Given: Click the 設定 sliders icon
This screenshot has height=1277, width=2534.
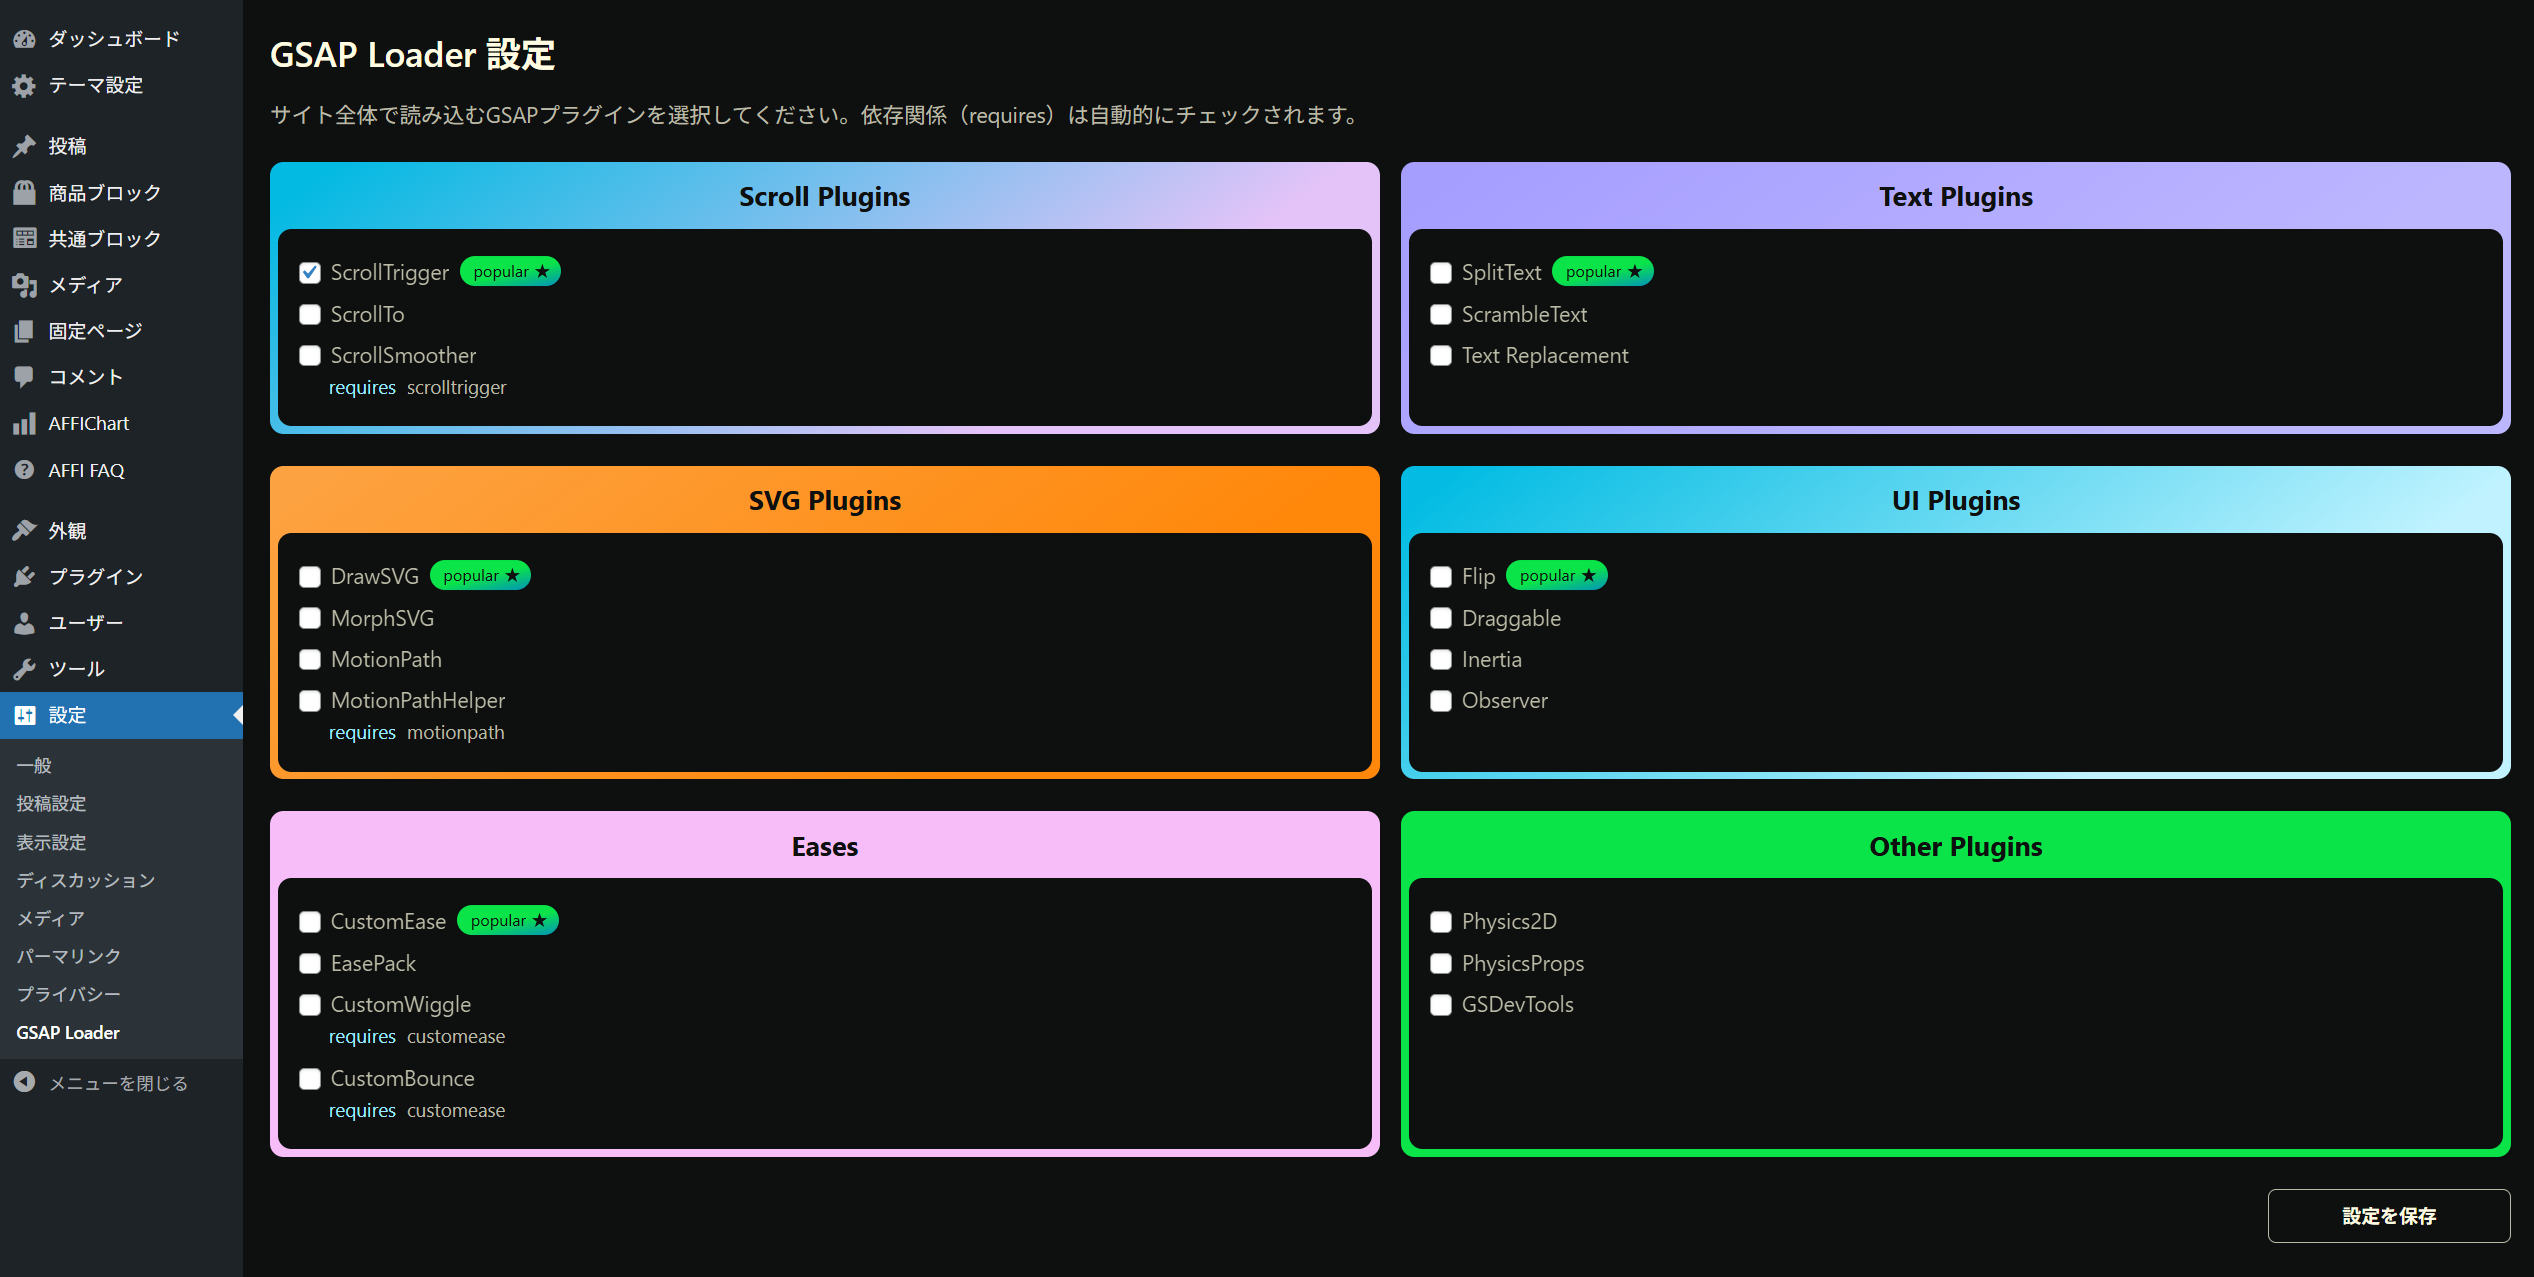Looking at the screenshot, I should pos(24,715).
